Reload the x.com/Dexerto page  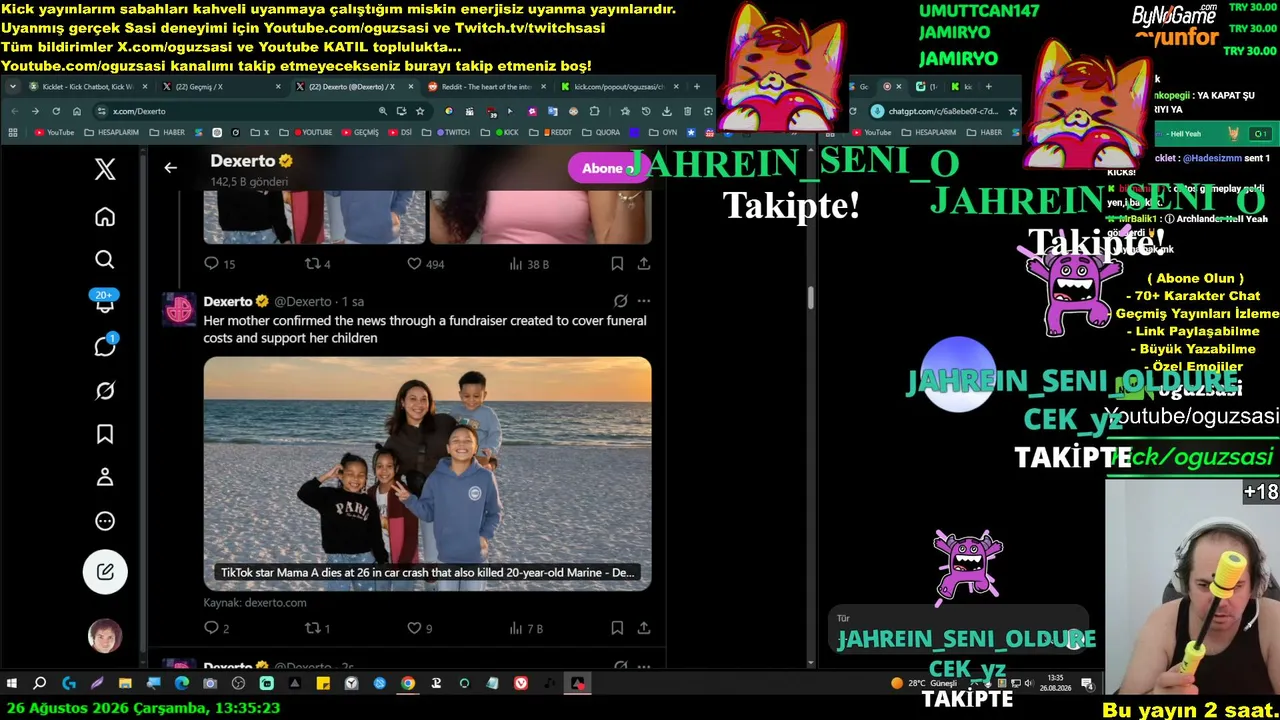click(x=56, y=111)
